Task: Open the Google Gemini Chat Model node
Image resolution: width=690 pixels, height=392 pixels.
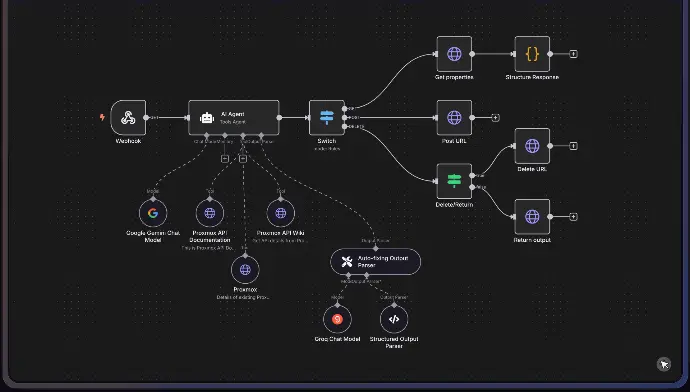Action: tap(153, 213)
